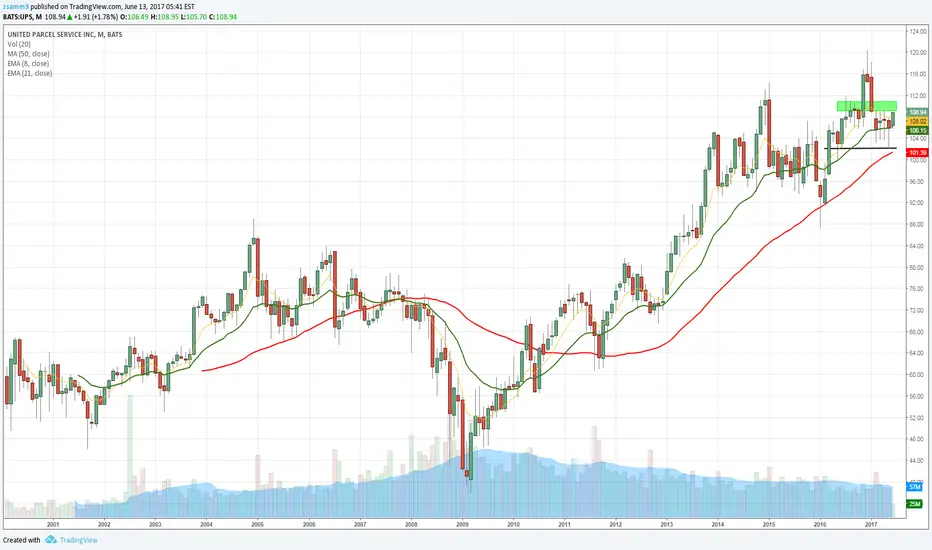Screen dimensions: 932x550
Task: Click the 72.00 price axis label
Action: (916, 310)
